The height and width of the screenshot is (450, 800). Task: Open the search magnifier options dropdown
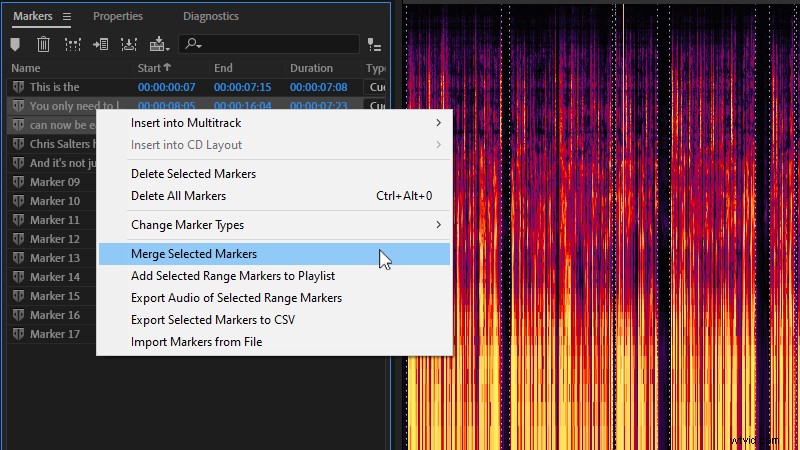(x=193, y=44)
